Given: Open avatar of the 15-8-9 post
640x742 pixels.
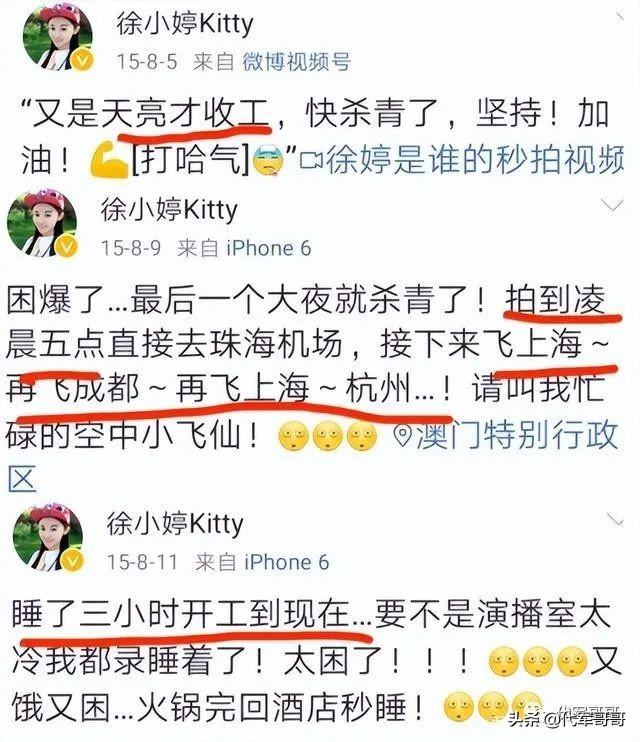Looking at the screenshot, I should coord(42,222).
